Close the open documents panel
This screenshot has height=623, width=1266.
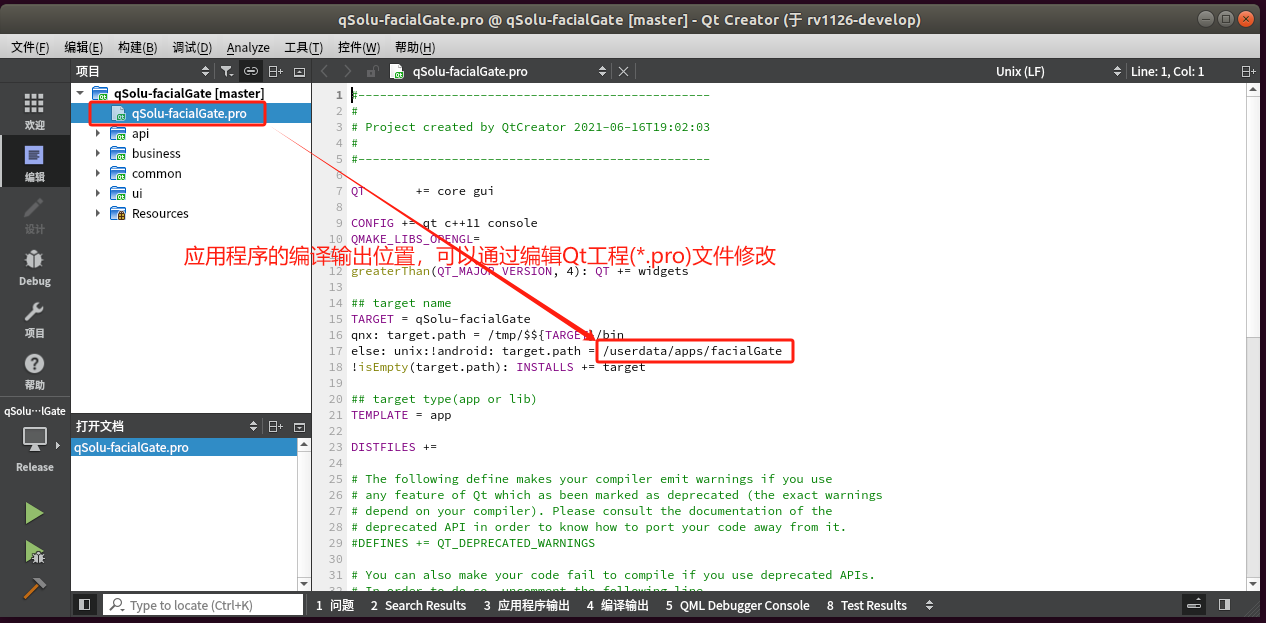[x=299, y=426]
